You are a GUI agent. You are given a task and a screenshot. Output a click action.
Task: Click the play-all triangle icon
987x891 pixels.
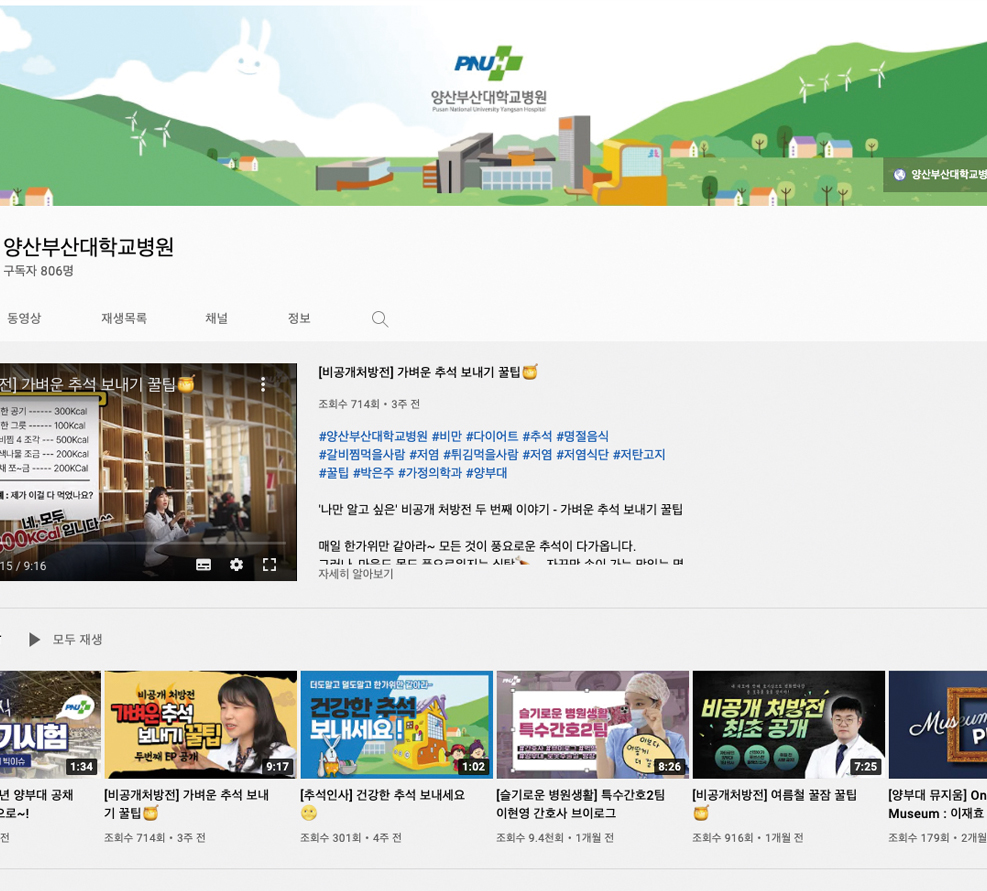[x=35, y=640]
